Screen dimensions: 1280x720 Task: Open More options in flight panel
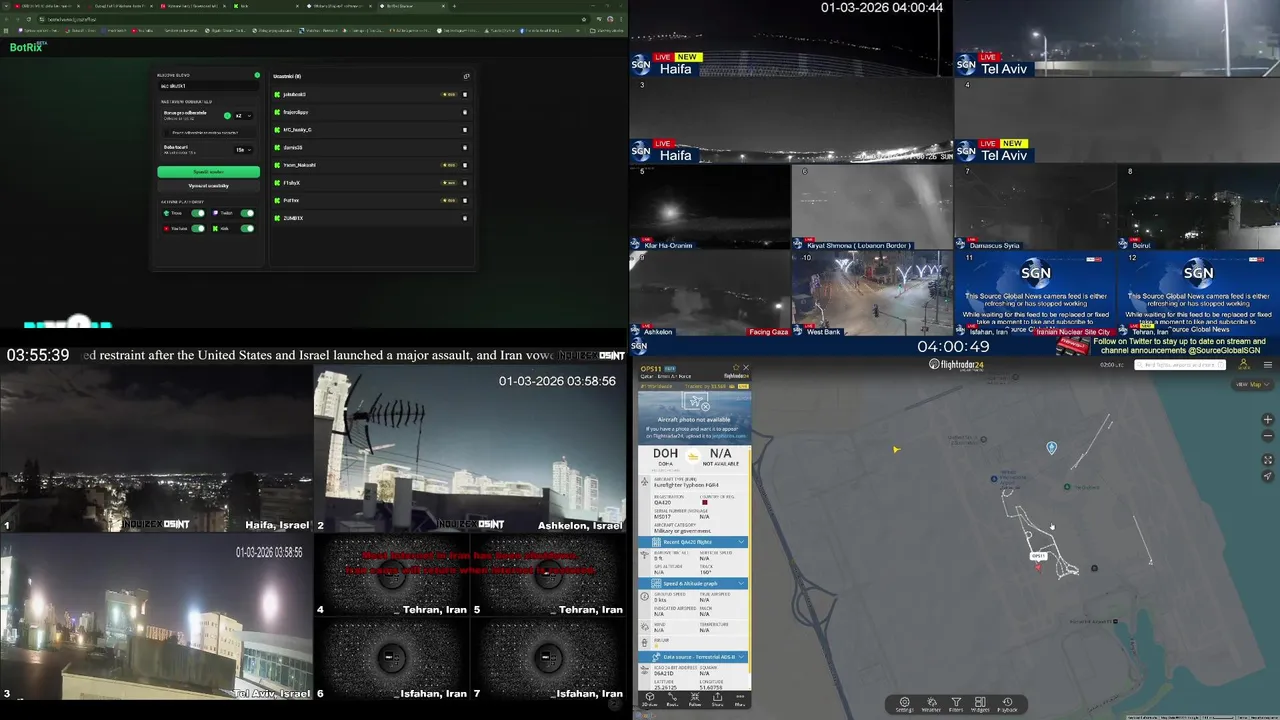(x=740, y=698)
